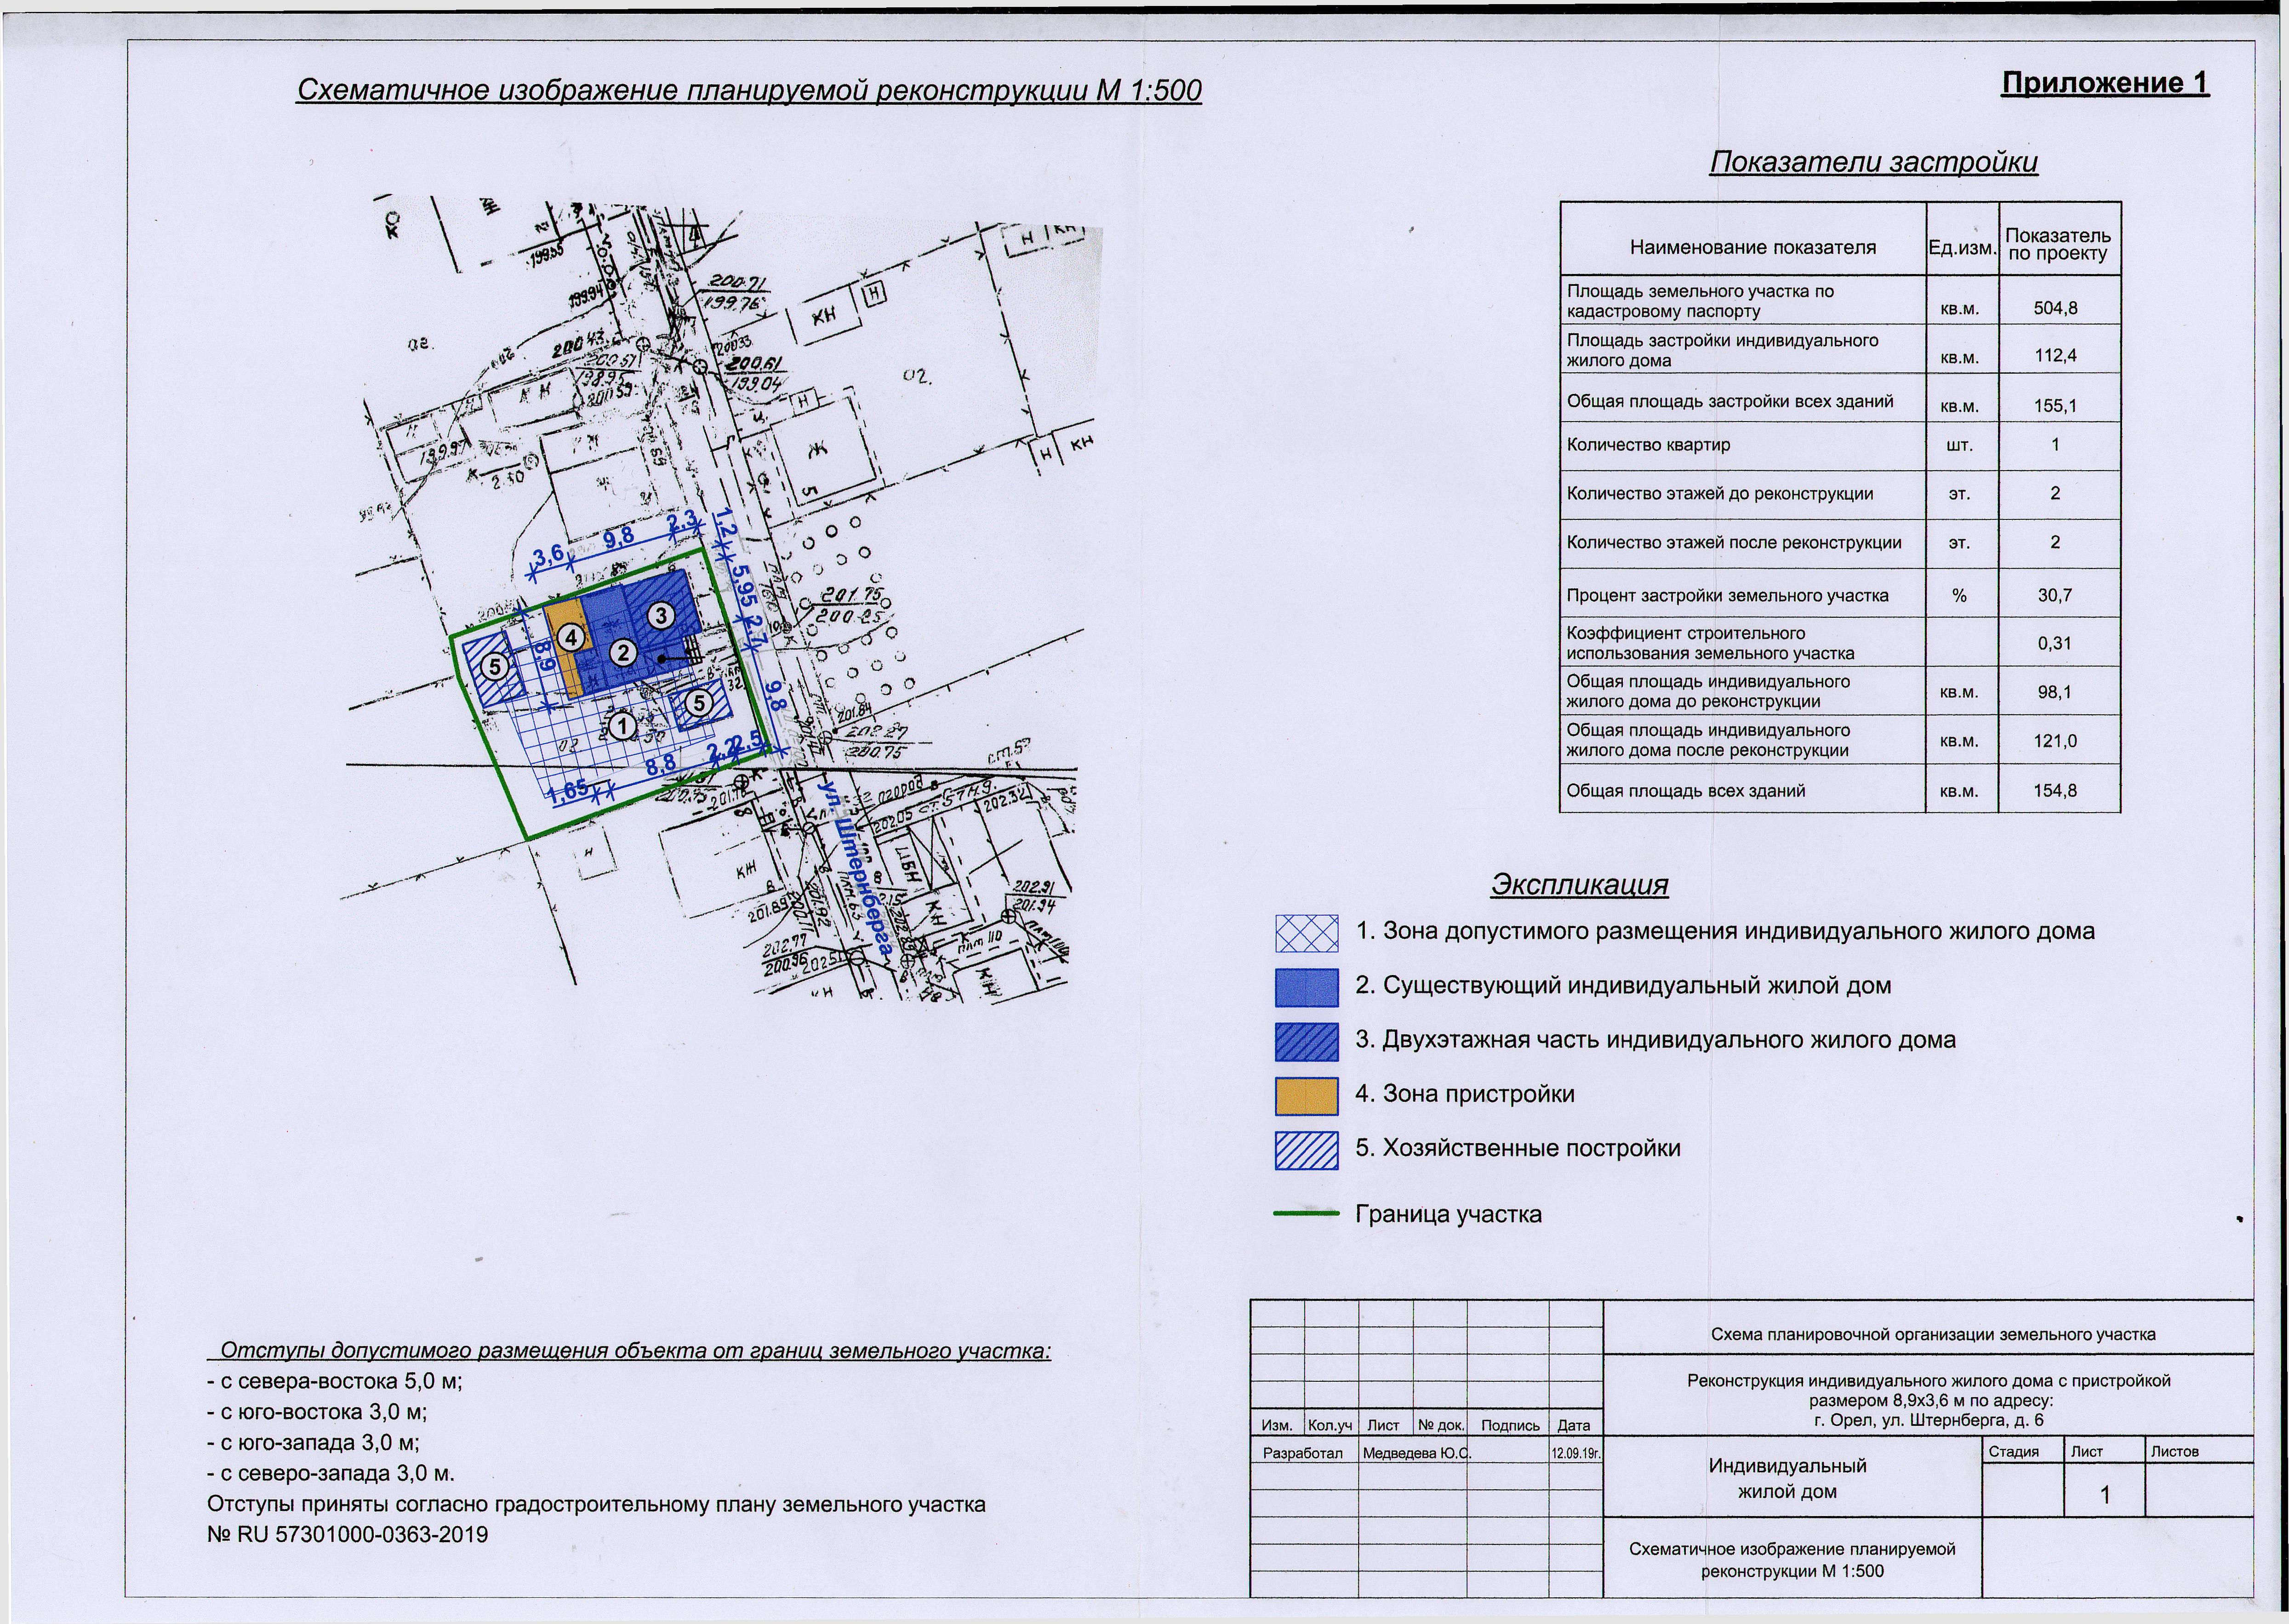Click legend text '5. Хозяйственные постройки'

coord(1518,1148)
